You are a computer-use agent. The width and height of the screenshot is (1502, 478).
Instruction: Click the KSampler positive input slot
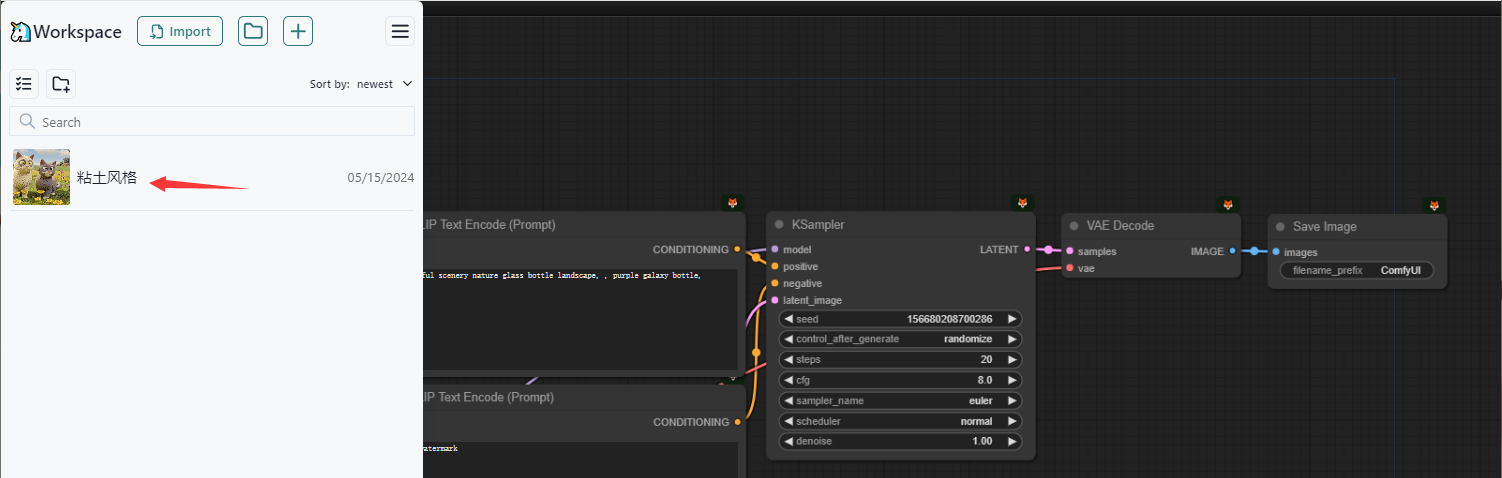pyautogui.click(x=775, y=266)
